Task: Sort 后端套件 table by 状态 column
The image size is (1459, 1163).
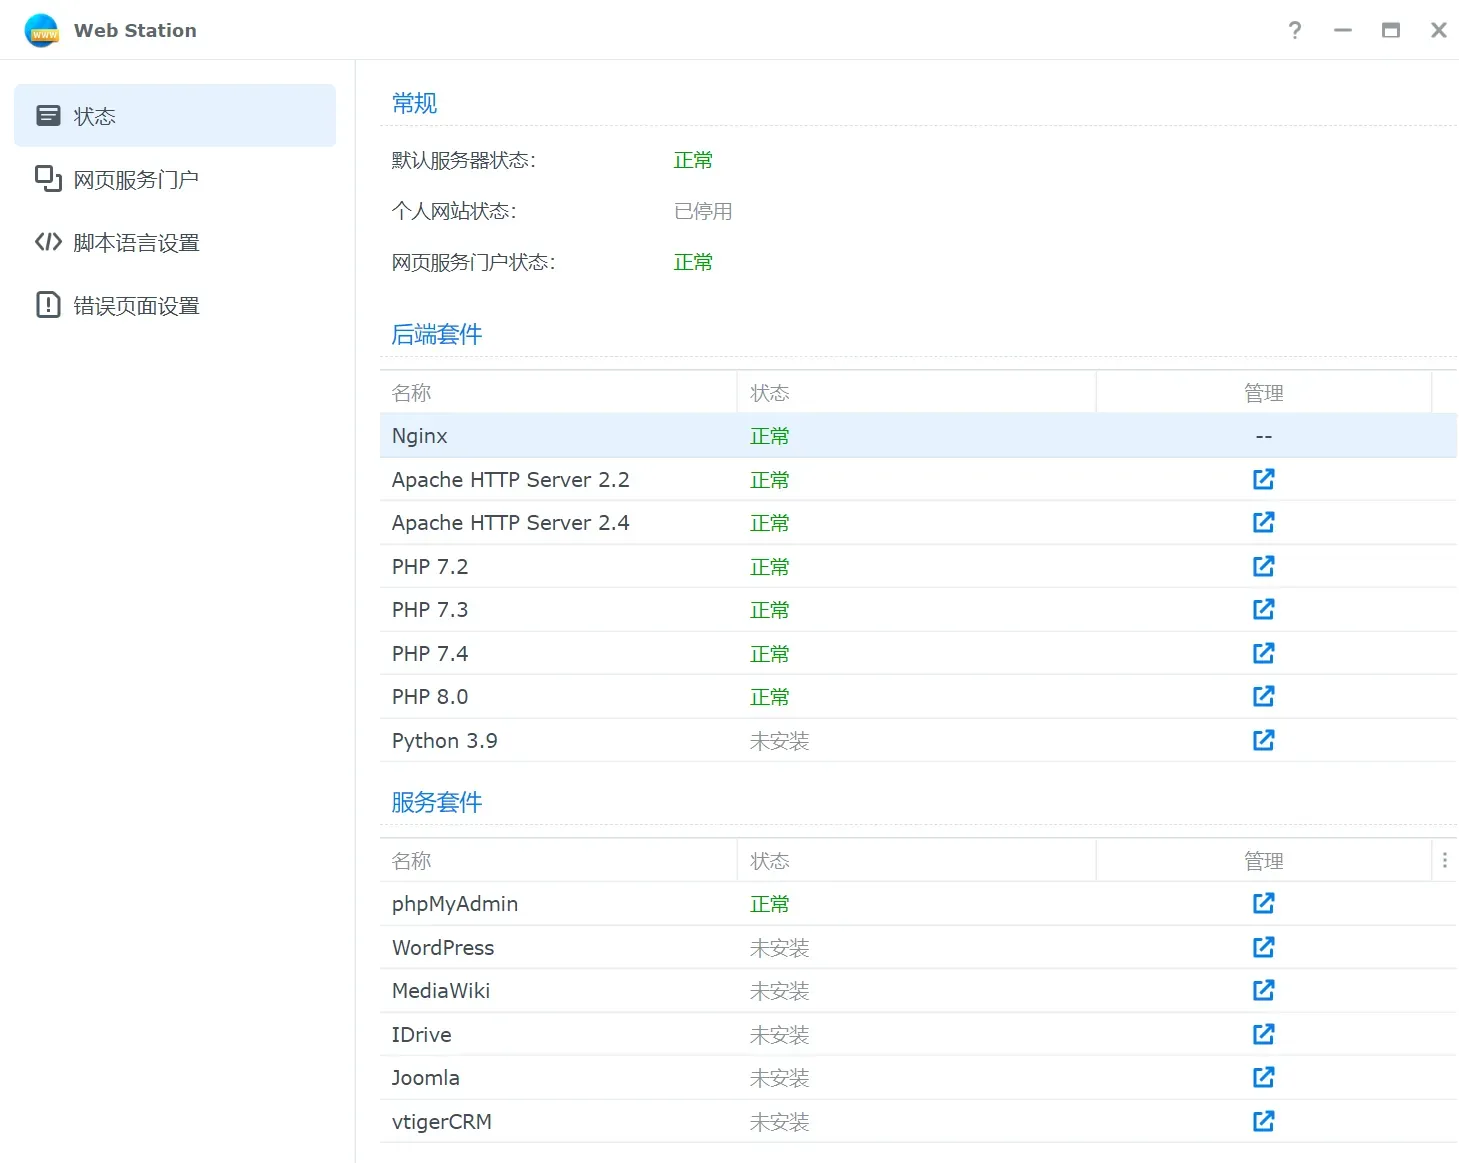Action: (916, 392)
